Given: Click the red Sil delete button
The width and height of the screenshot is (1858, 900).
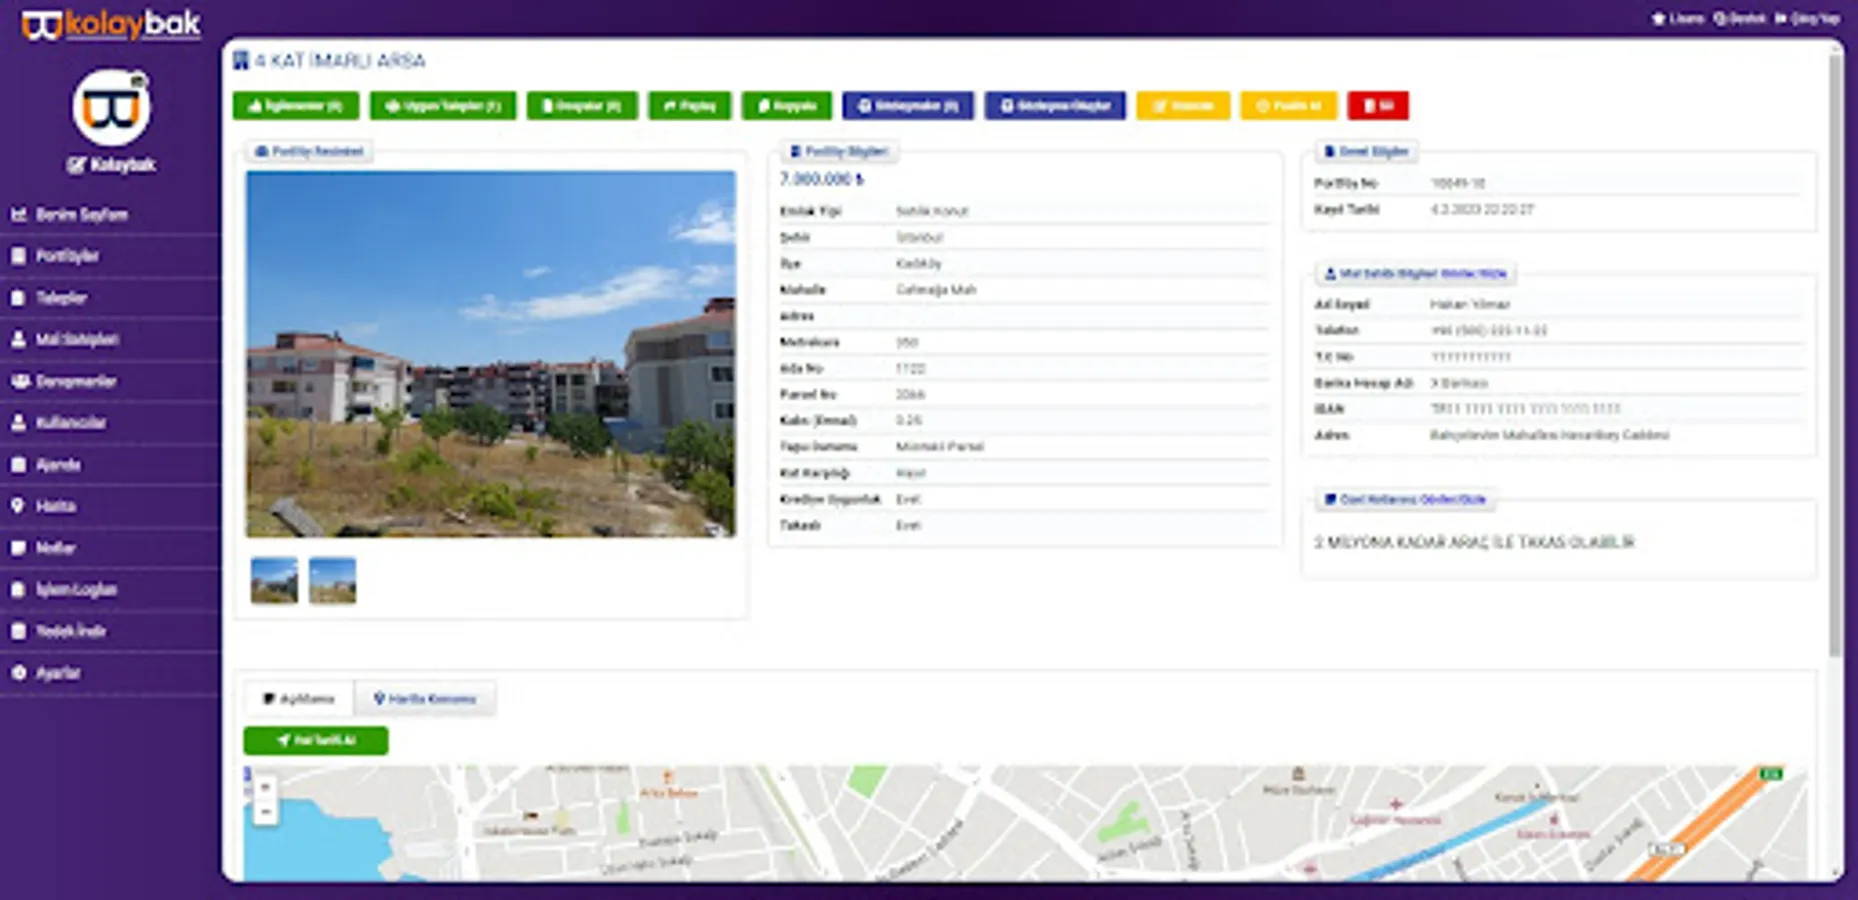Looking at the screenshot, I should pyautogui.click(x=1378, y=105).
